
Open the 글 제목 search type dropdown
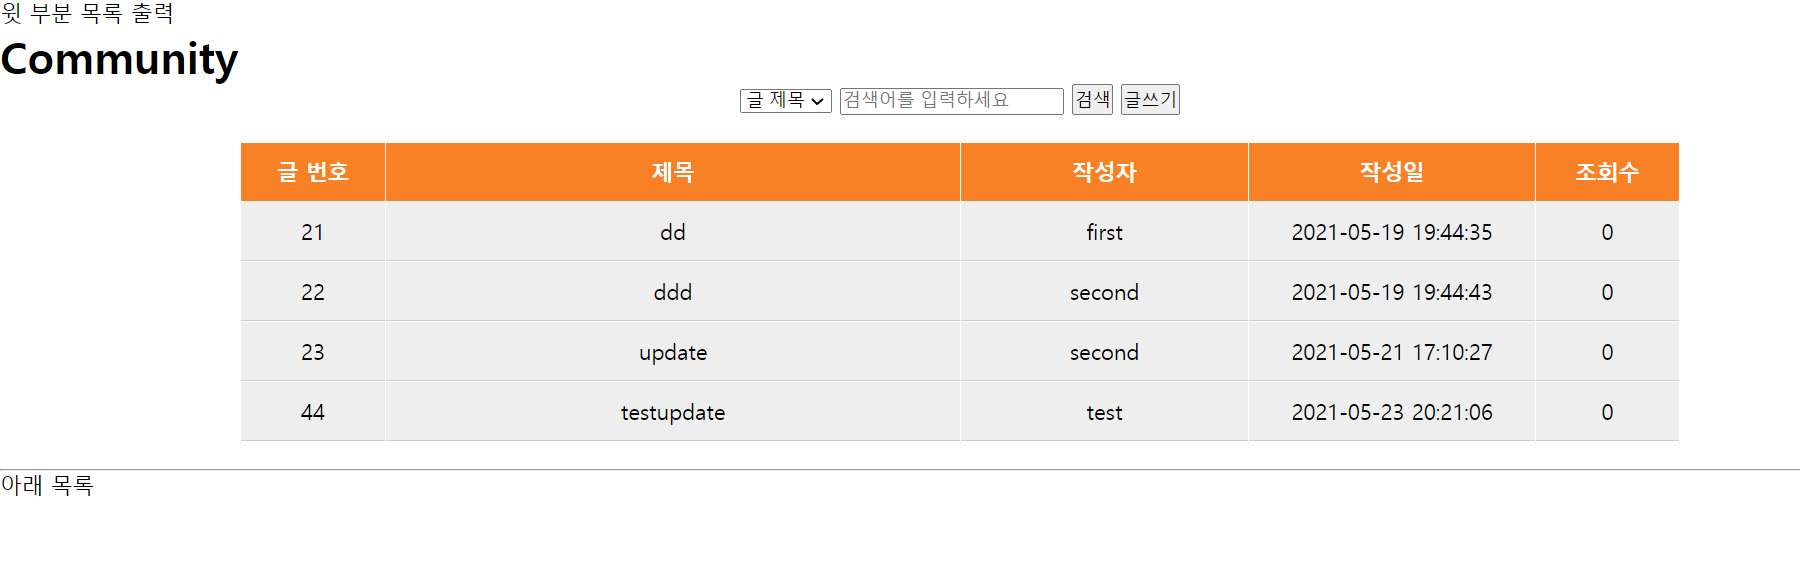click(785, 100)
